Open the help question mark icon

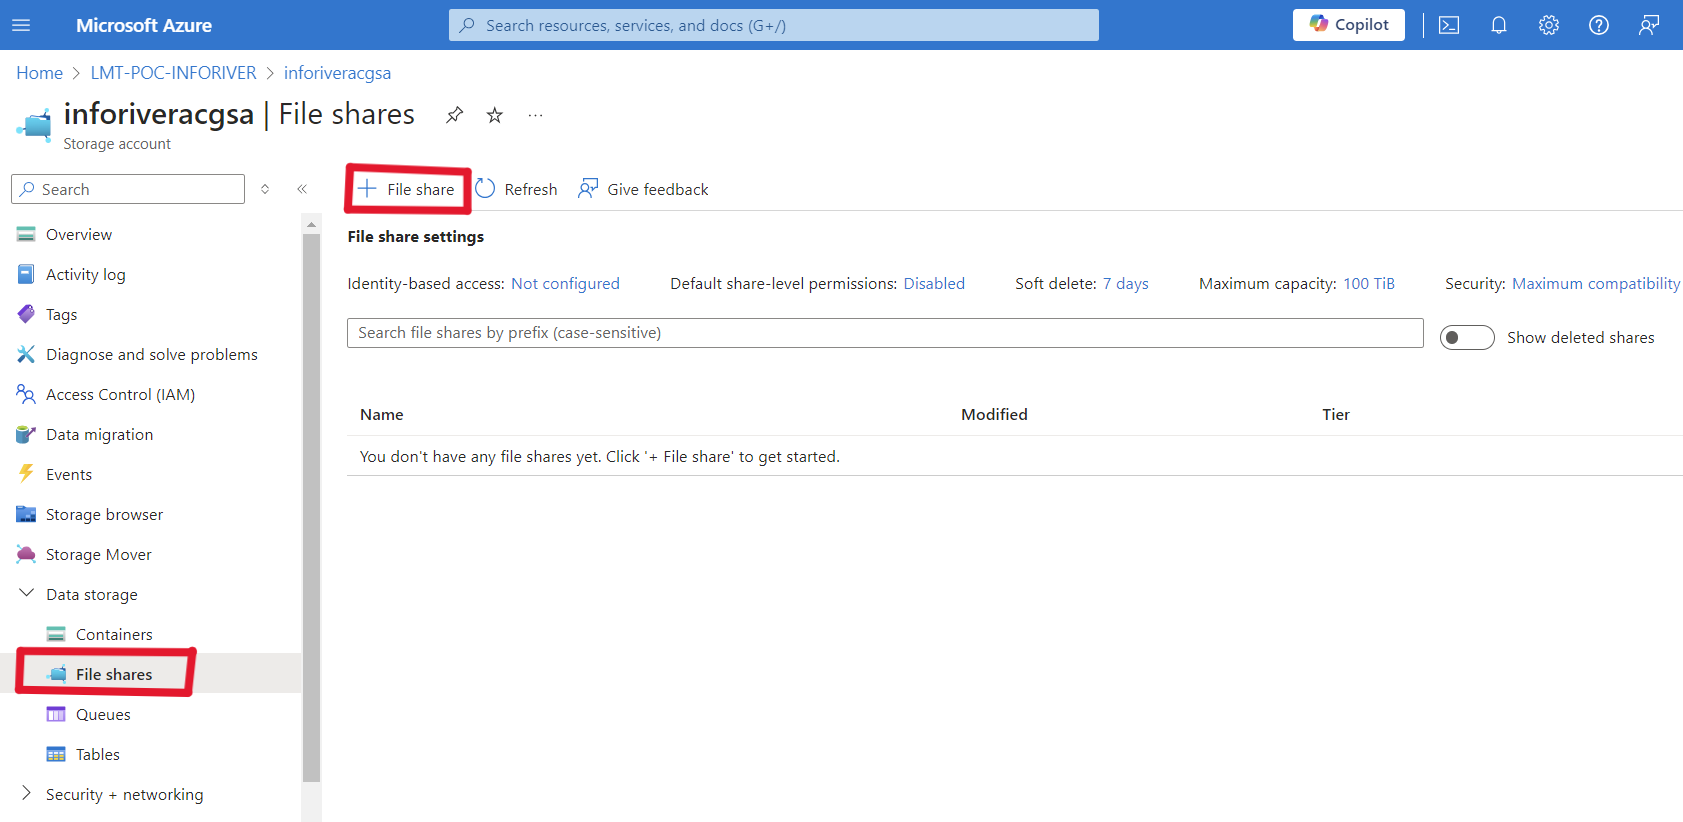point(1598,25)
